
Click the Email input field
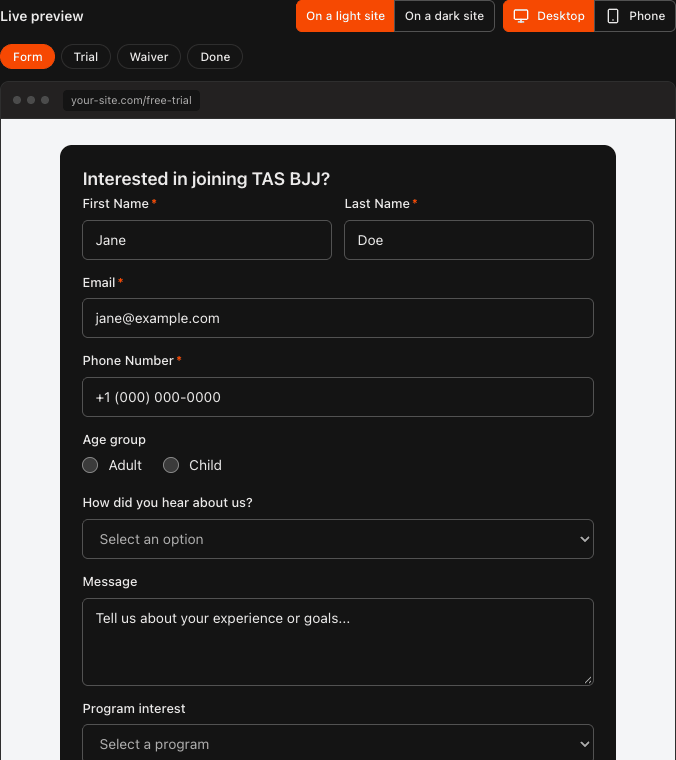(338, 318)
